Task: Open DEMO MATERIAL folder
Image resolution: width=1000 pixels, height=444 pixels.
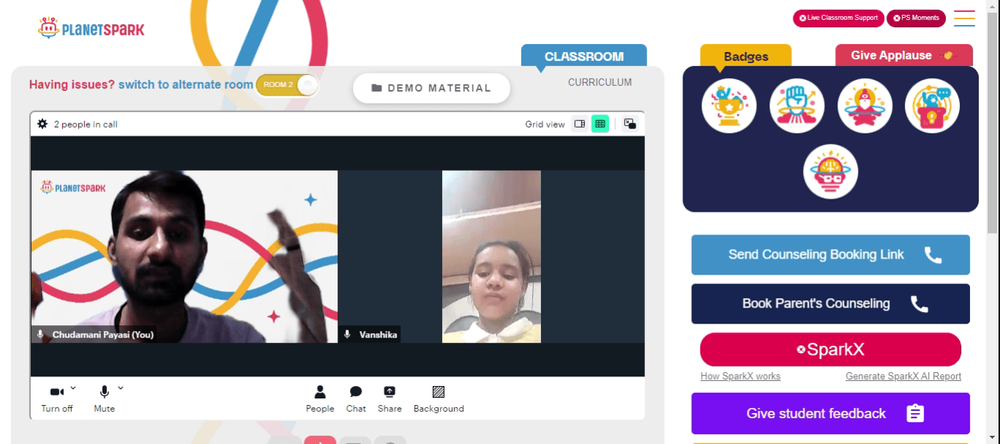Action: click(x=432, y=88)
